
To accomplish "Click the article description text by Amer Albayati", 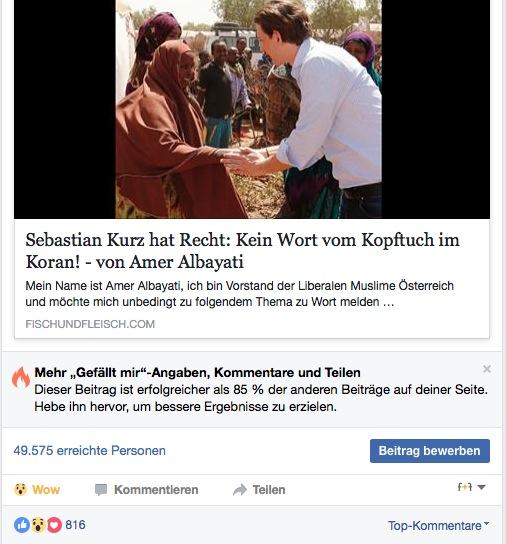I will (239, 294).
